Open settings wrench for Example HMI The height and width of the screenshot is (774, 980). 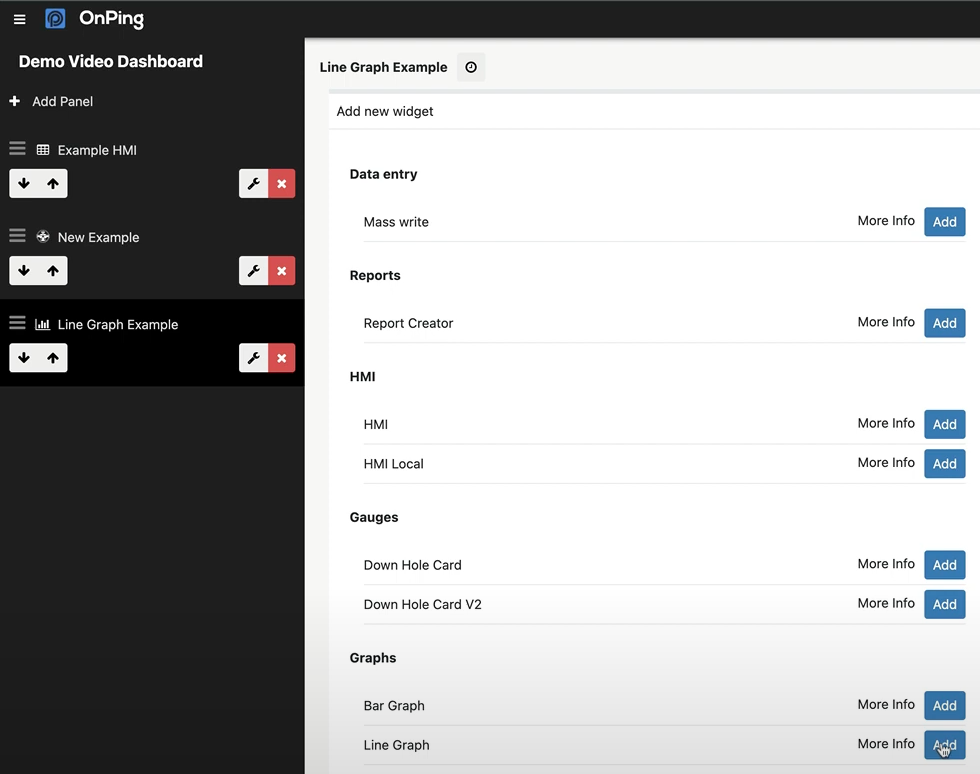[254, 184]
